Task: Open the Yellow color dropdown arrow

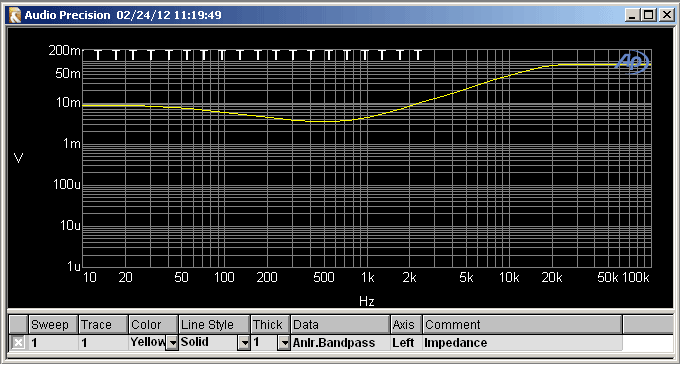Action: pyautogui.click(x=173, y=343)
